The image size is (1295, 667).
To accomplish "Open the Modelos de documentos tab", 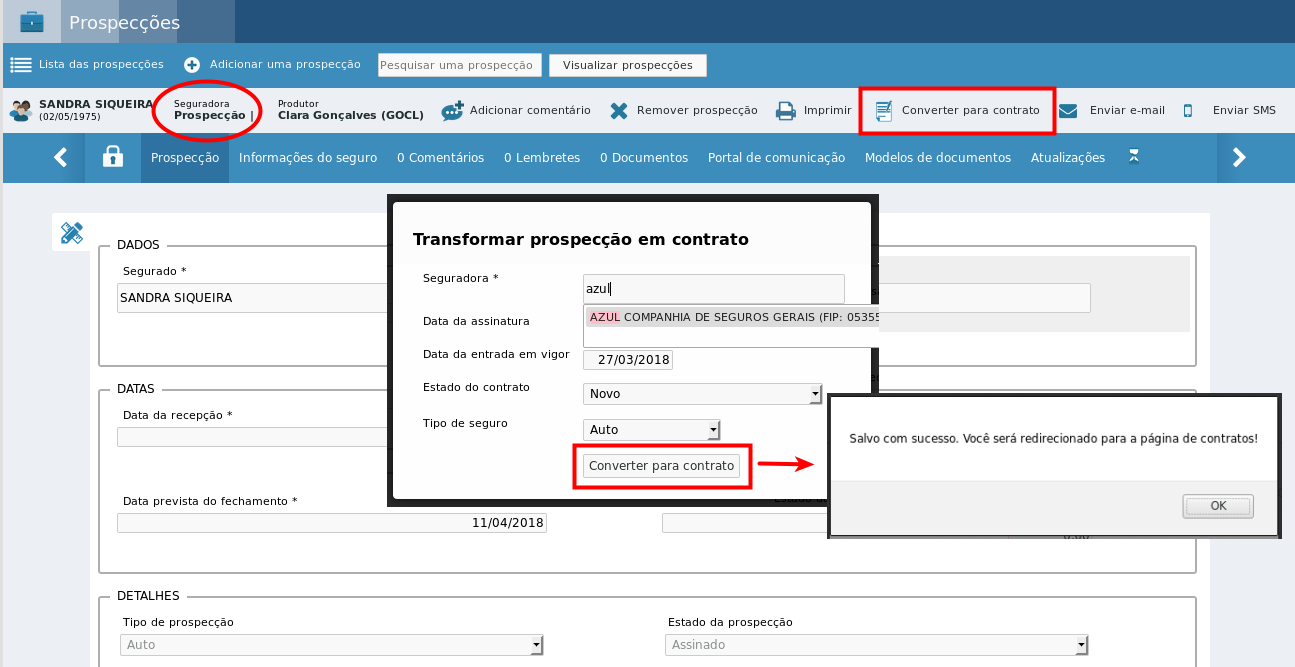I will 938,158.
